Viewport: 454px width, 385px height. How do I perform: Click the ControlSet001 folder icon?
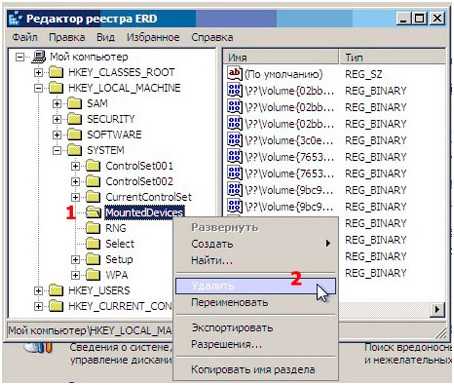pos(93,166)
